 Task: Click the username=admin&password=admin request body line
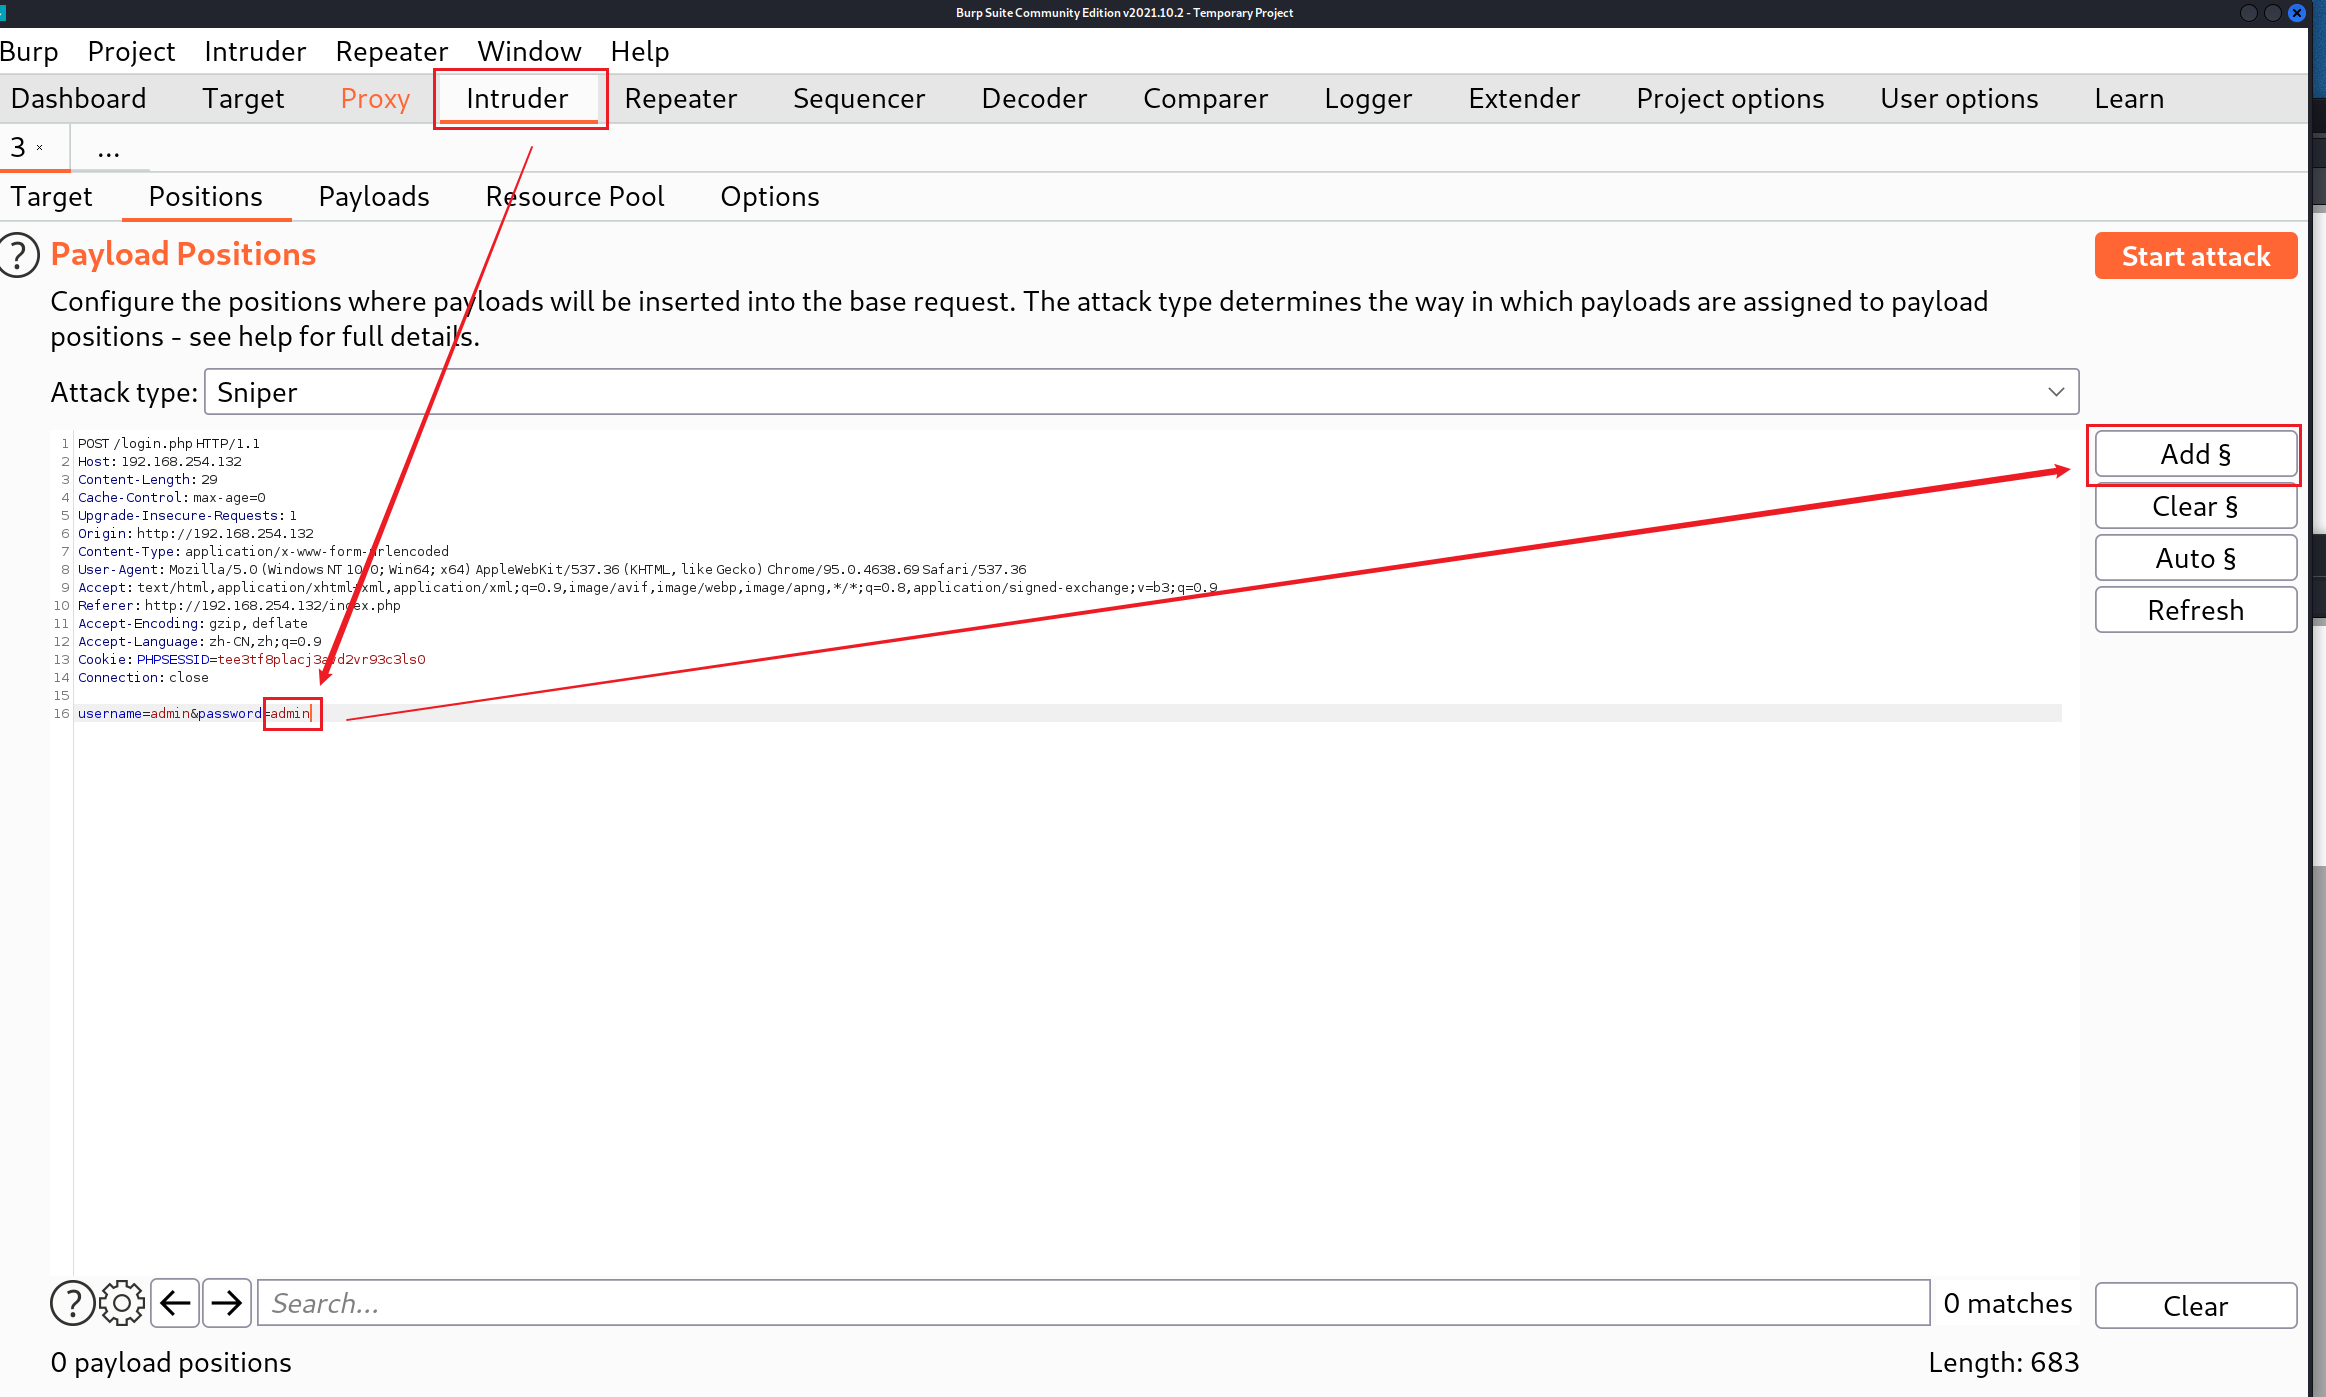click(195, 713)
